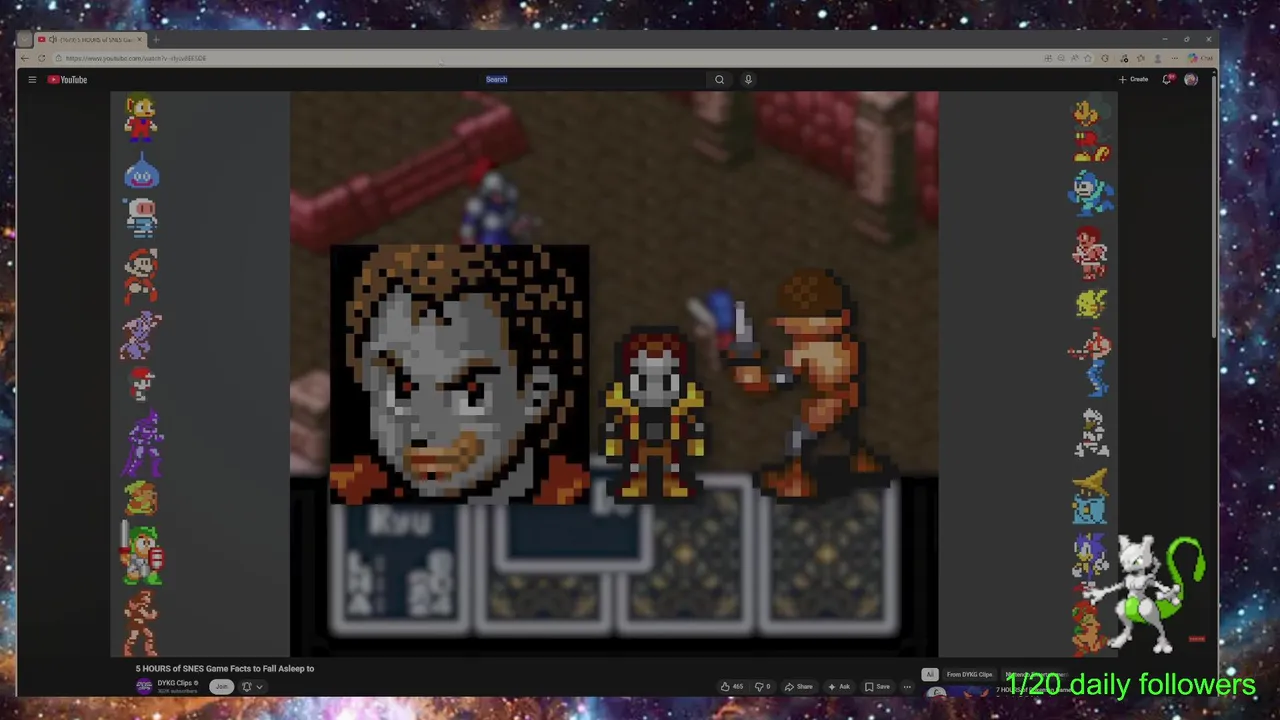The width and height of the screenshot is (1280, 720).
Task: Click the Ask button
Action: pyautogui.click(x=839, y=687)
